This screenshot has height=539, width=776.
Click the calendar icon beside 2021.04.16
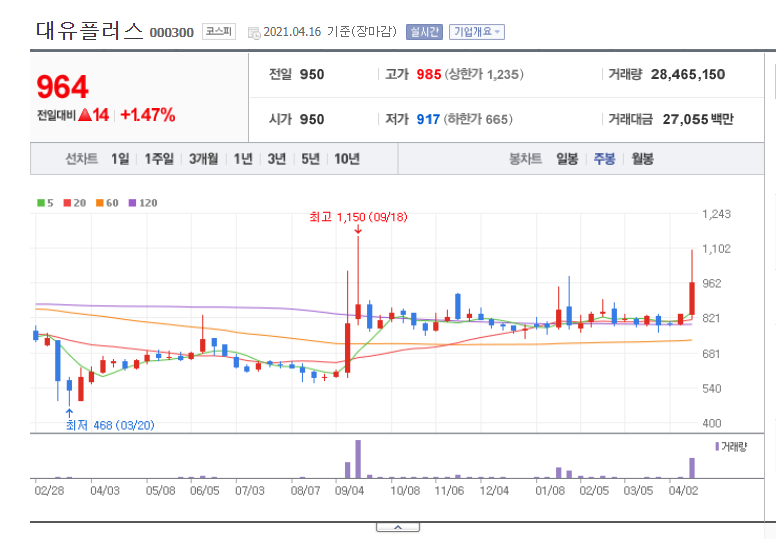tap(254, 33)
